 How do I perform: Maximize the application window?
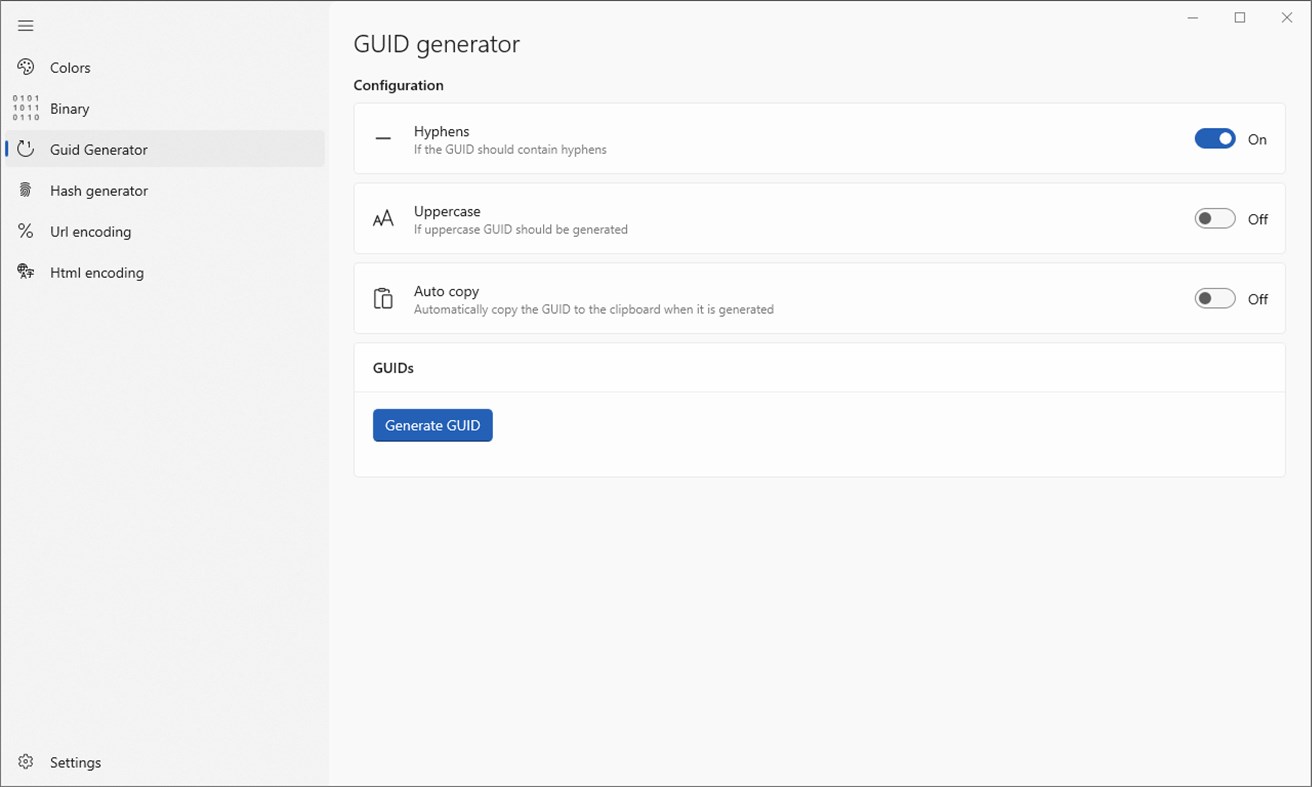[1240, 18]
